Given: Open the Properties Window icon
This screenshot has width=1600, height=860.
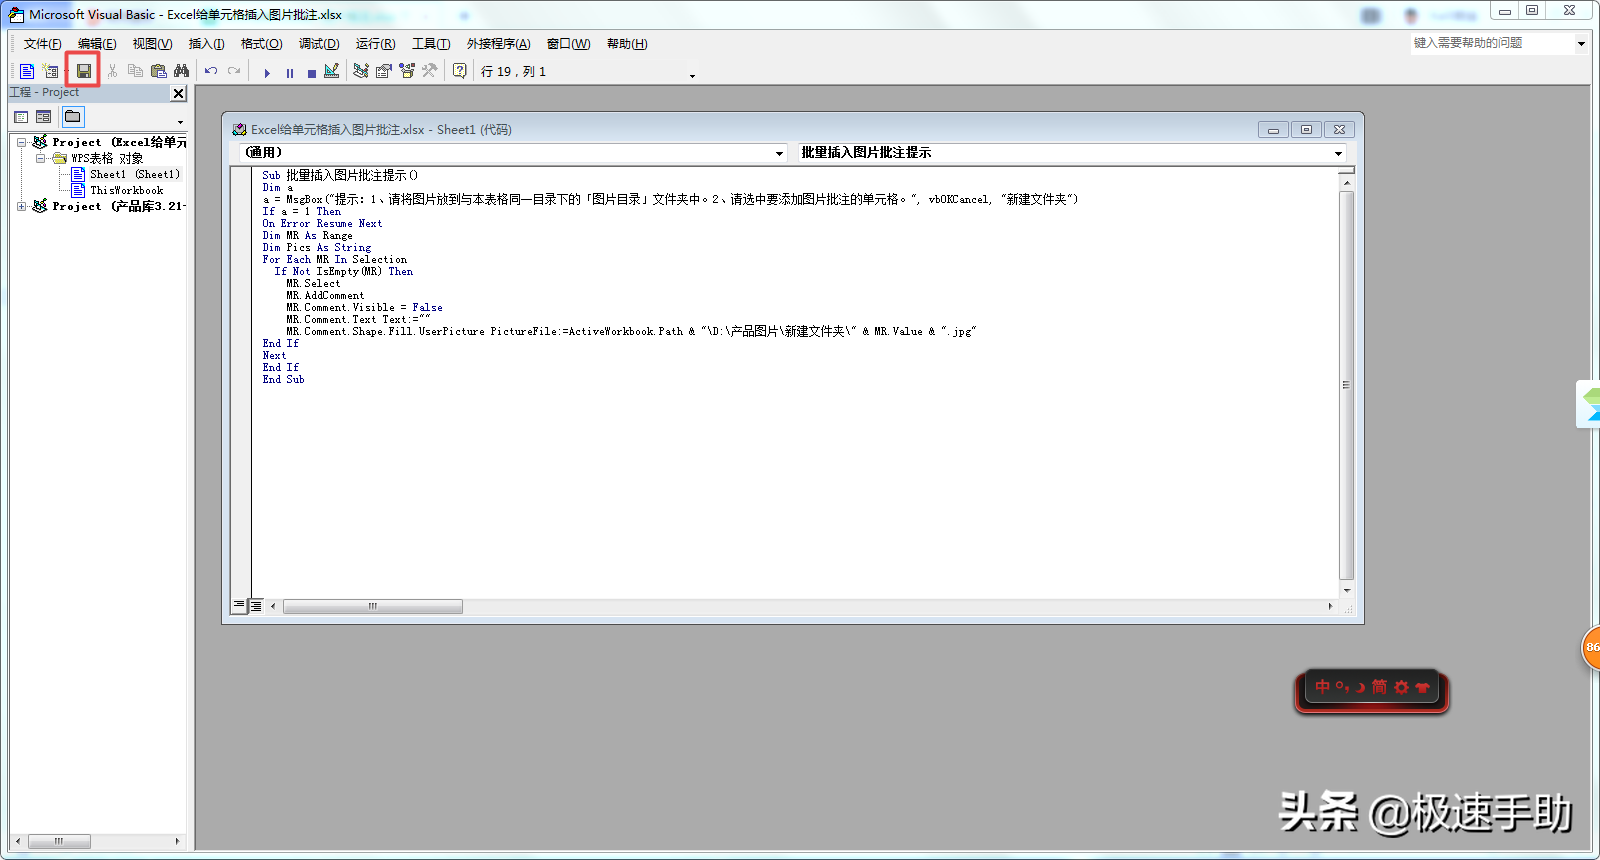Looking at the screenshot, I should (384, 71).
